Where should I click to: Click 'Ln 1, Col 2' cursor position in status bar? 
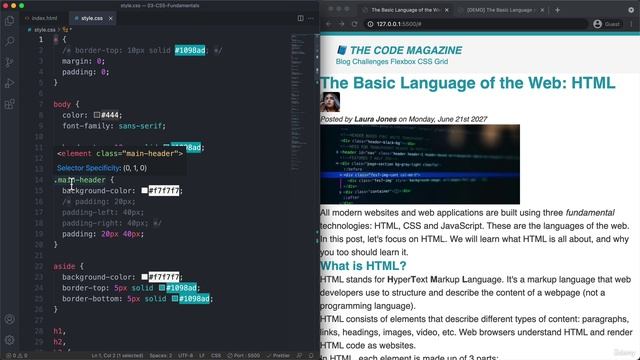[x=117, y=356]
